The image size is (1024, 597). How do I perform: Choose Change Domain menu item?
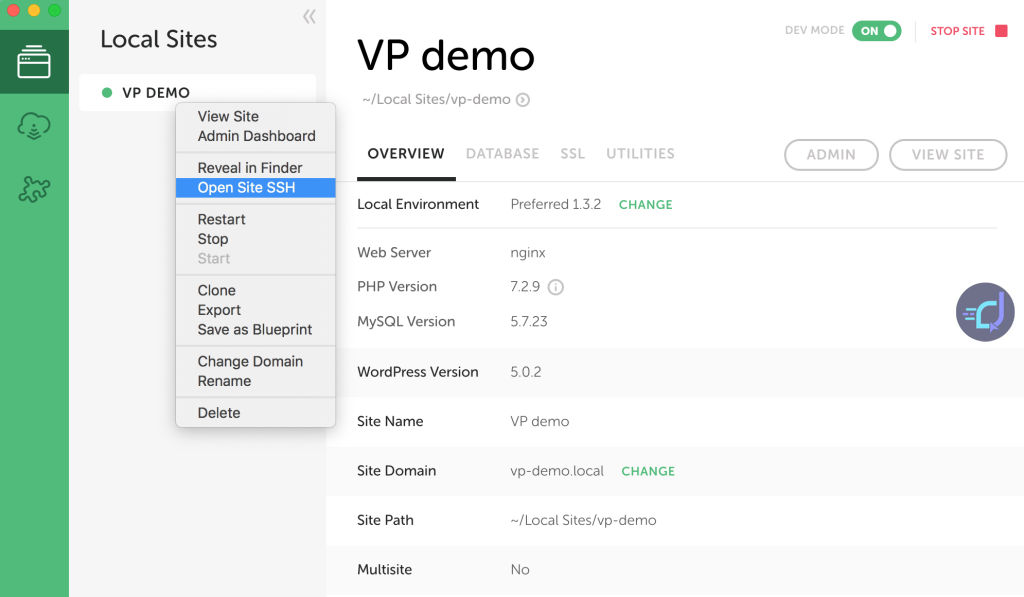tap(250, 361)
